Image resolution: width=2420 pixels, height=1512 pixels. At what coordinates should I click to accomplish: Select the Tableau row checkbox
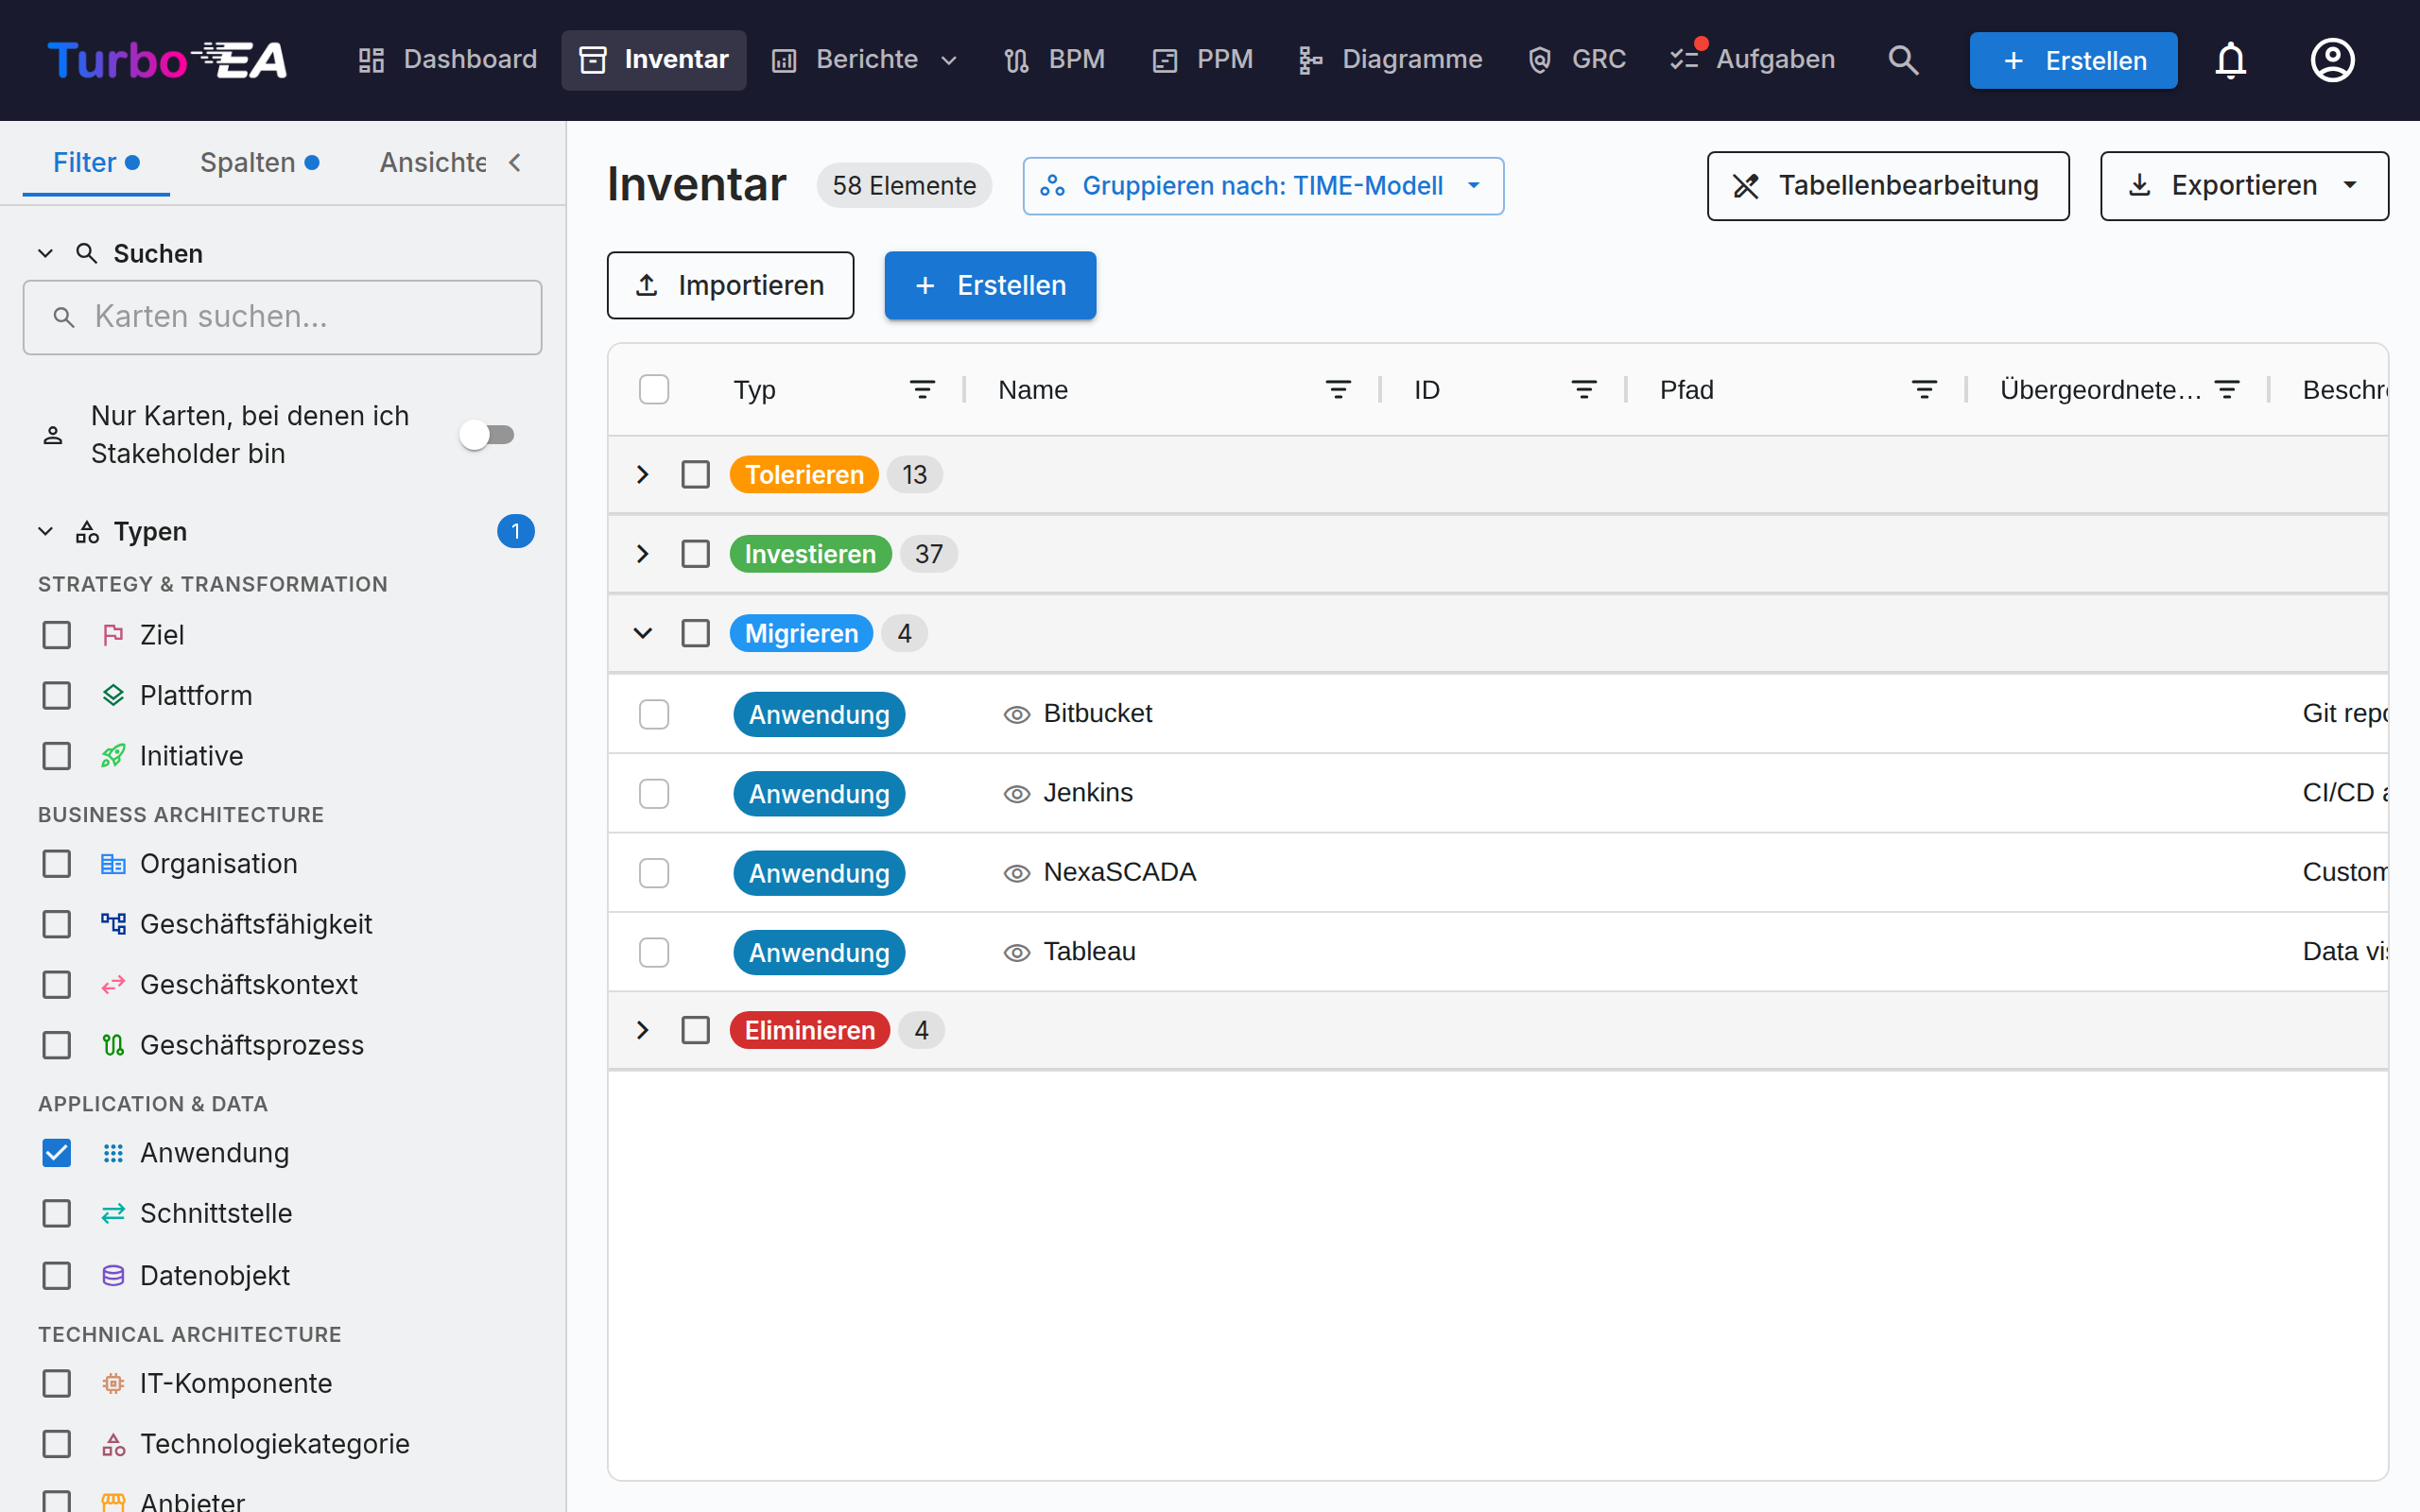tap(654, 953)
